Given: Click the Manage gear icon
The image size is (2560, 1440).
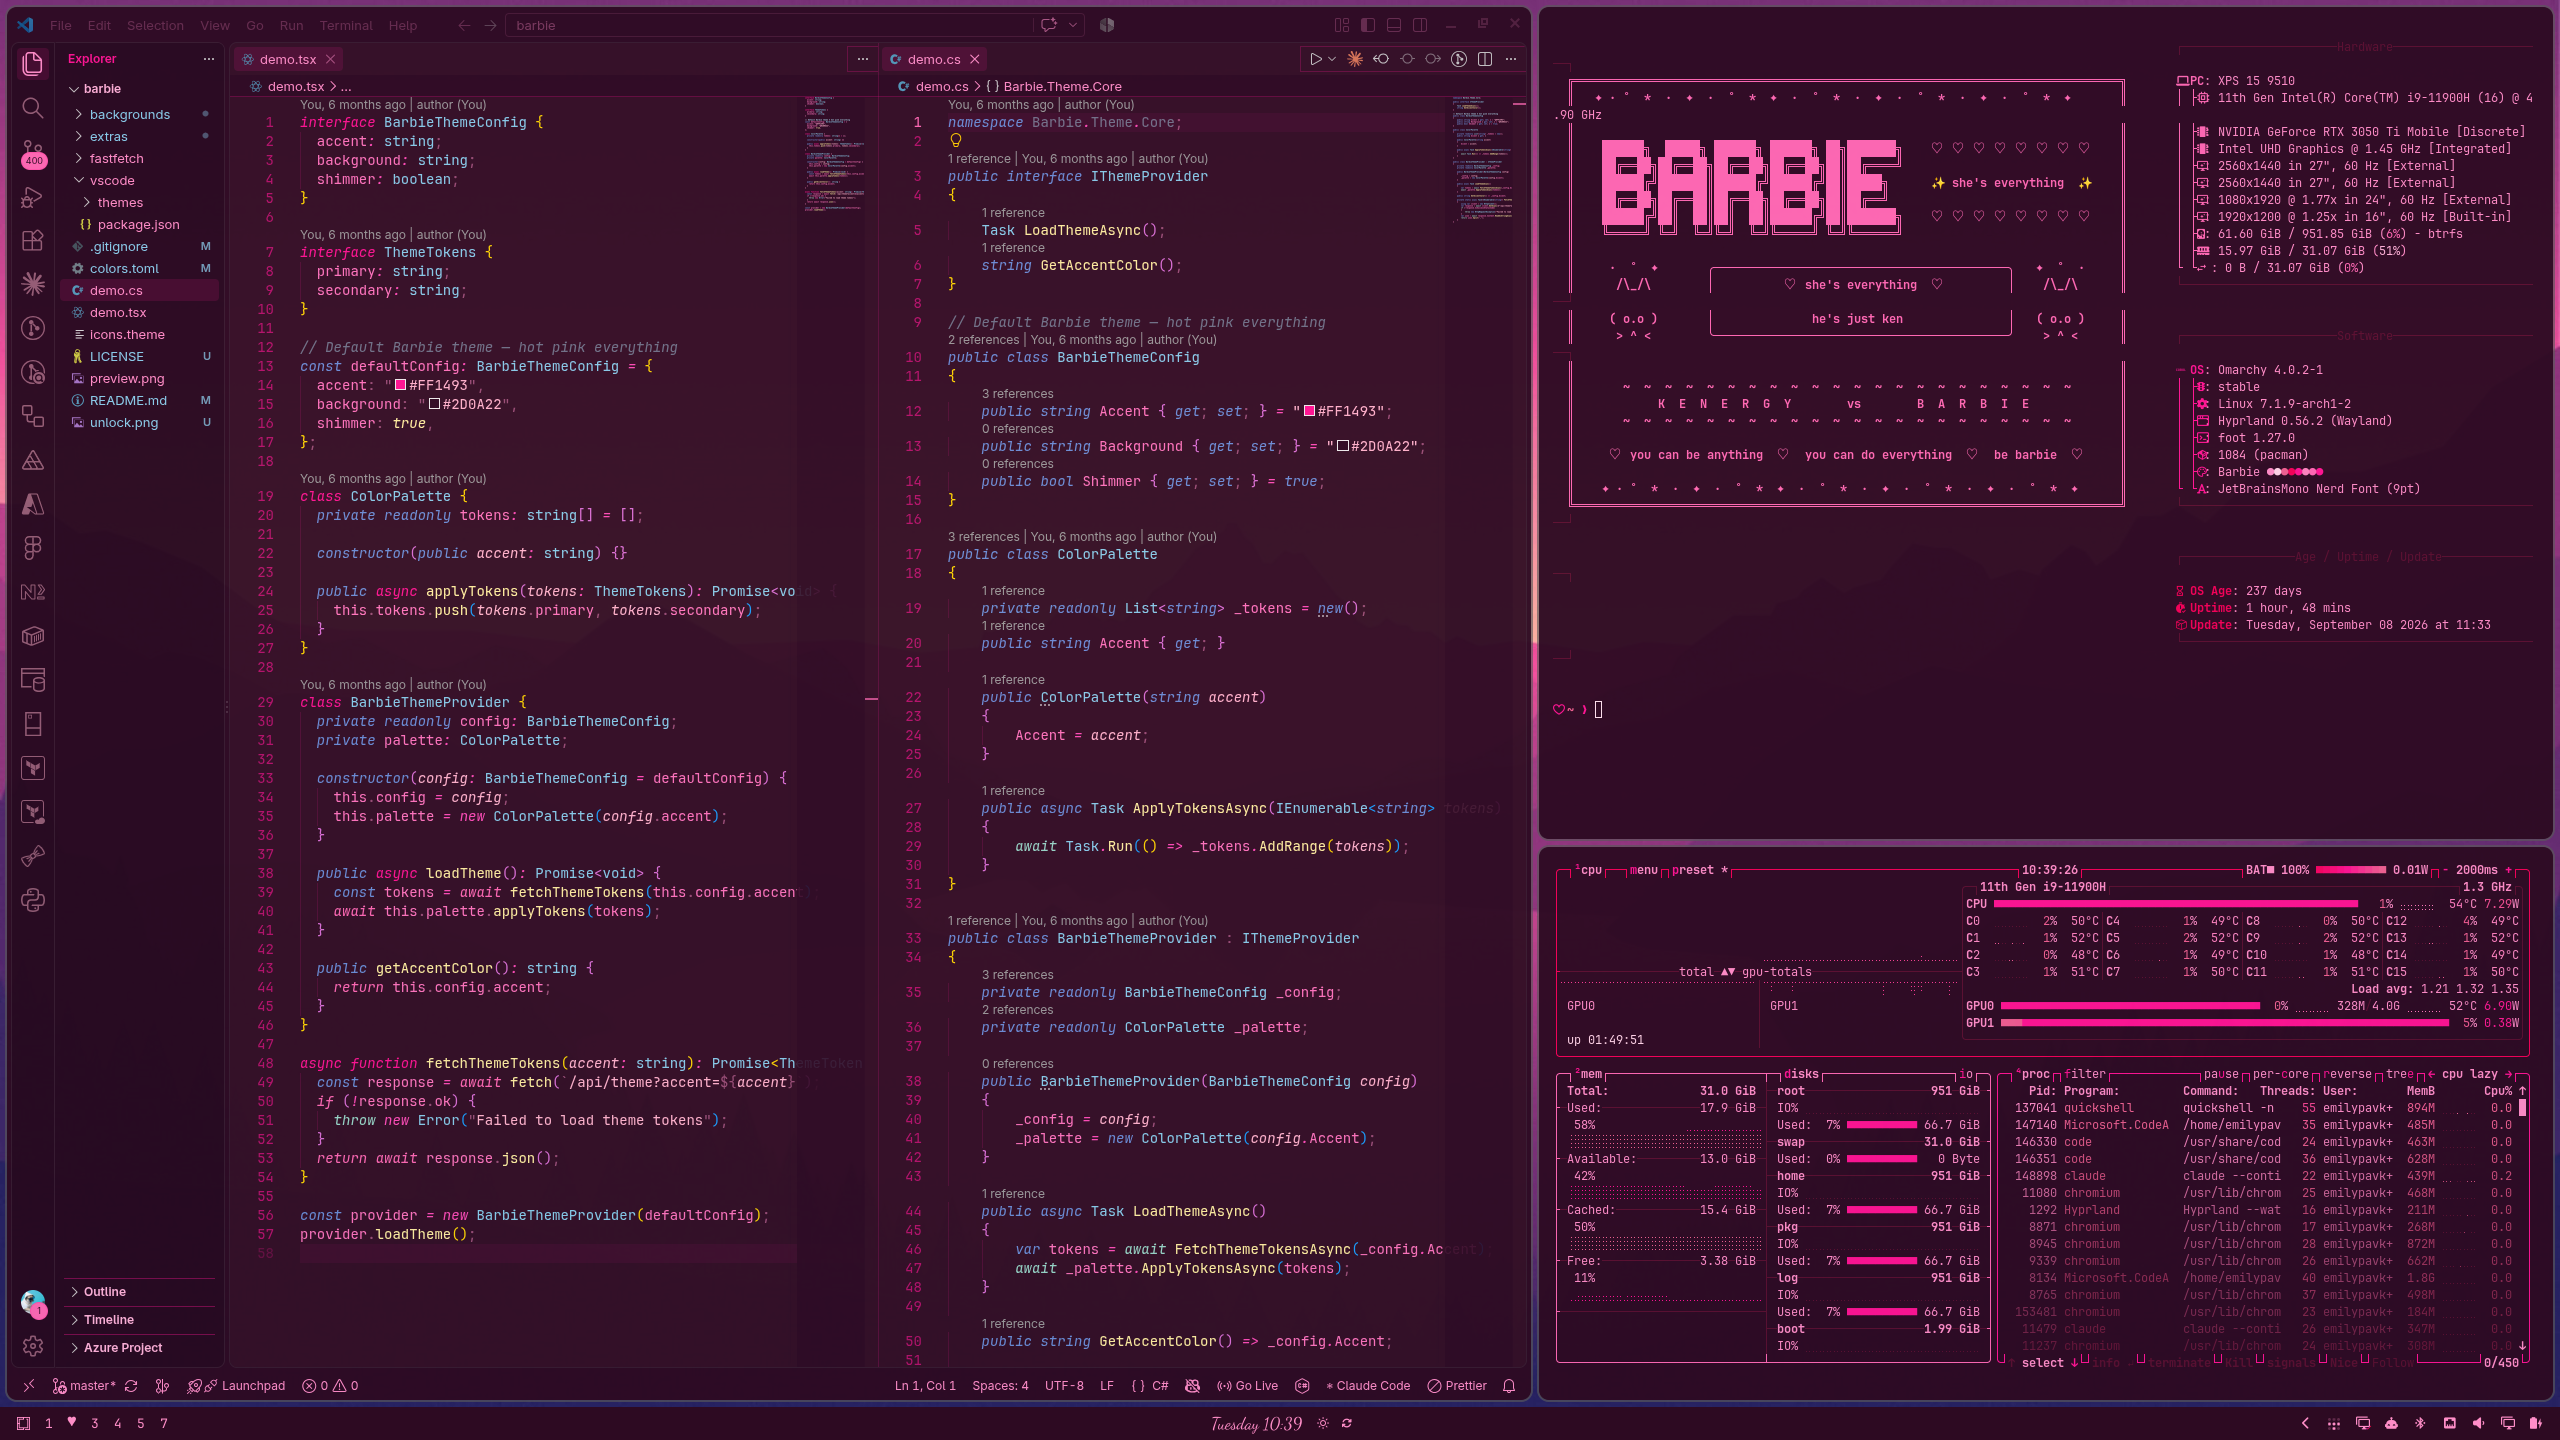Looking at the screenshot, I should [33, 1346].
